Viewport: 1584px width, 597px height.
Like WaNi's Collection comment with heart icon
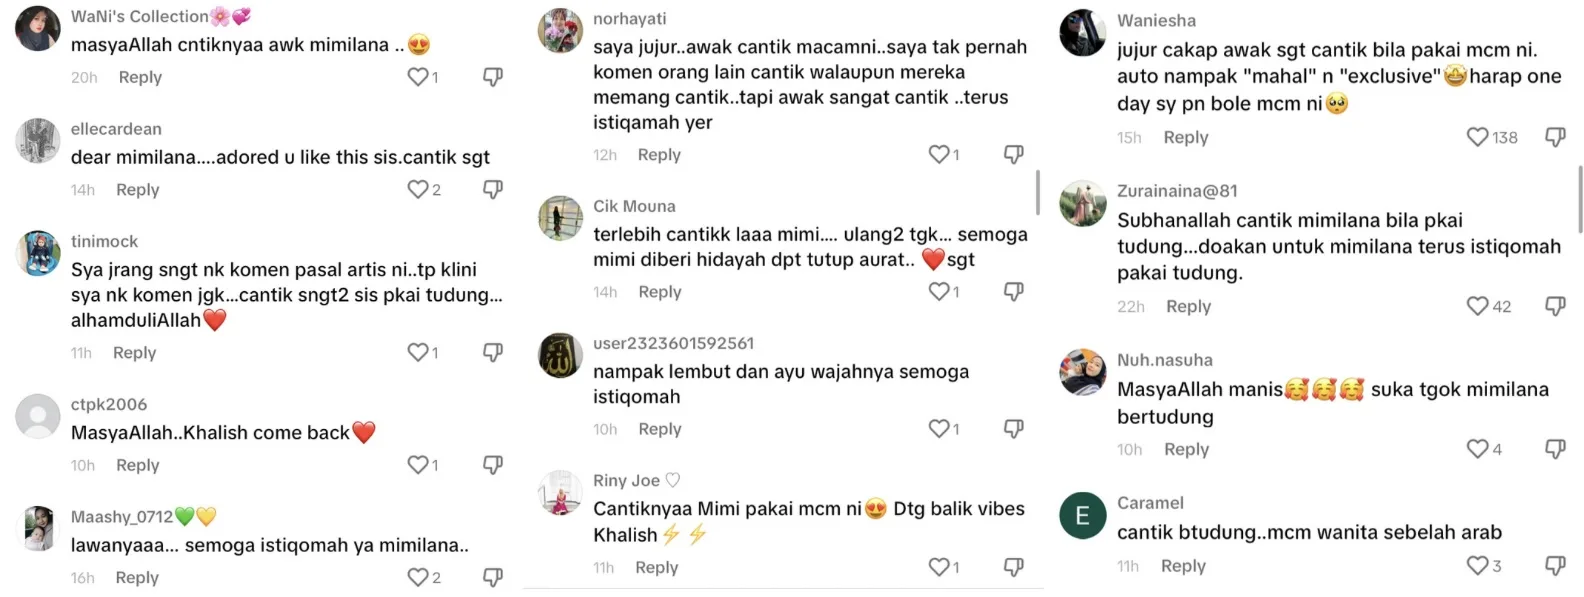[418, 77]
